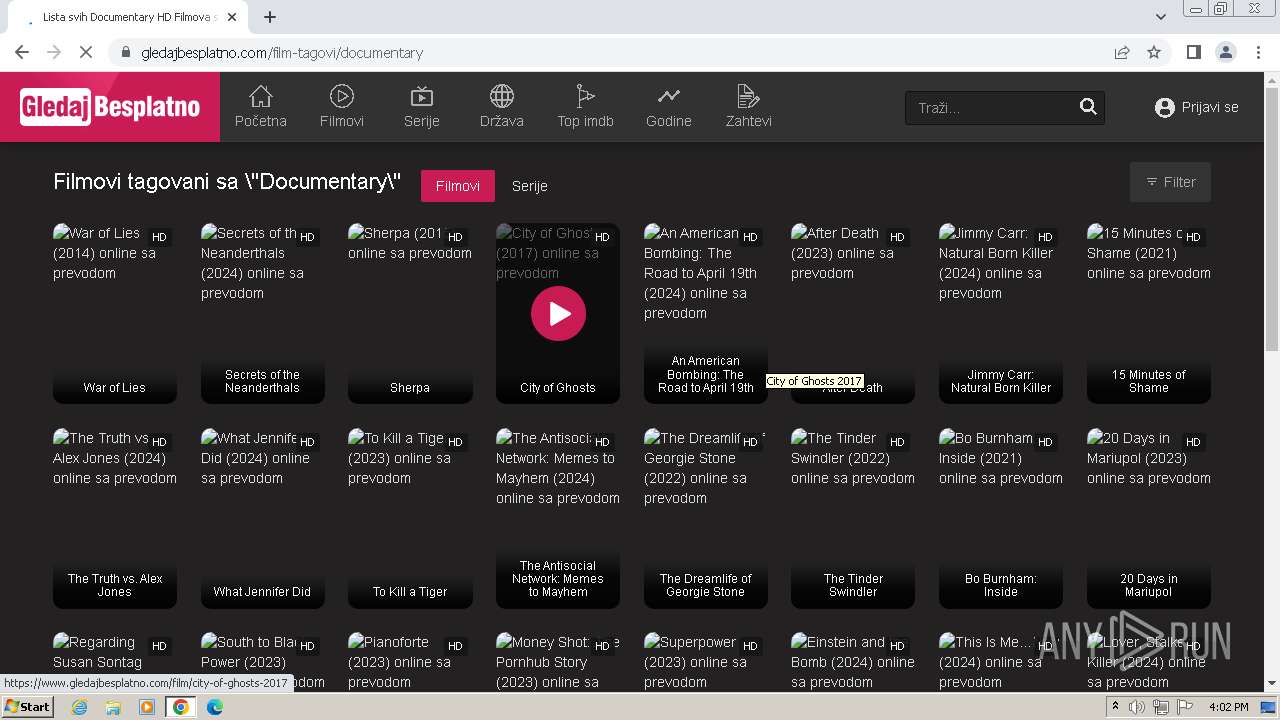Open 15 Minutes of Shame card

click(1149, 313)
